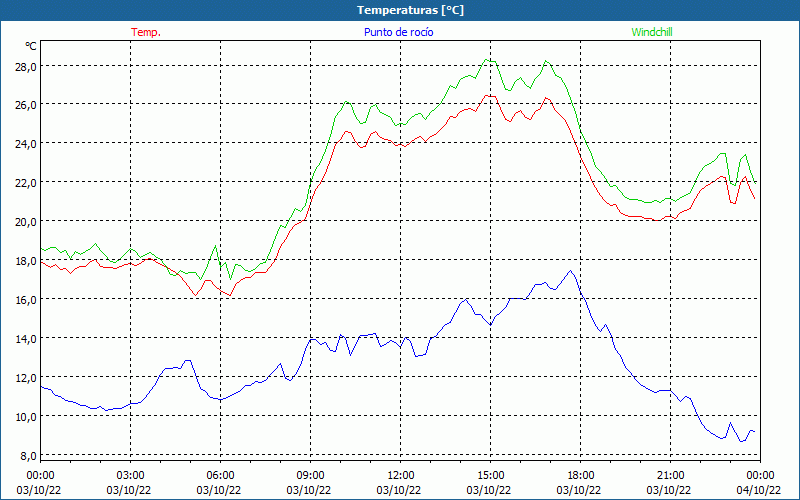Click the '21:00' time axis label
The width and height of the screenshot is (800, 500).
(x=670, y=476)
